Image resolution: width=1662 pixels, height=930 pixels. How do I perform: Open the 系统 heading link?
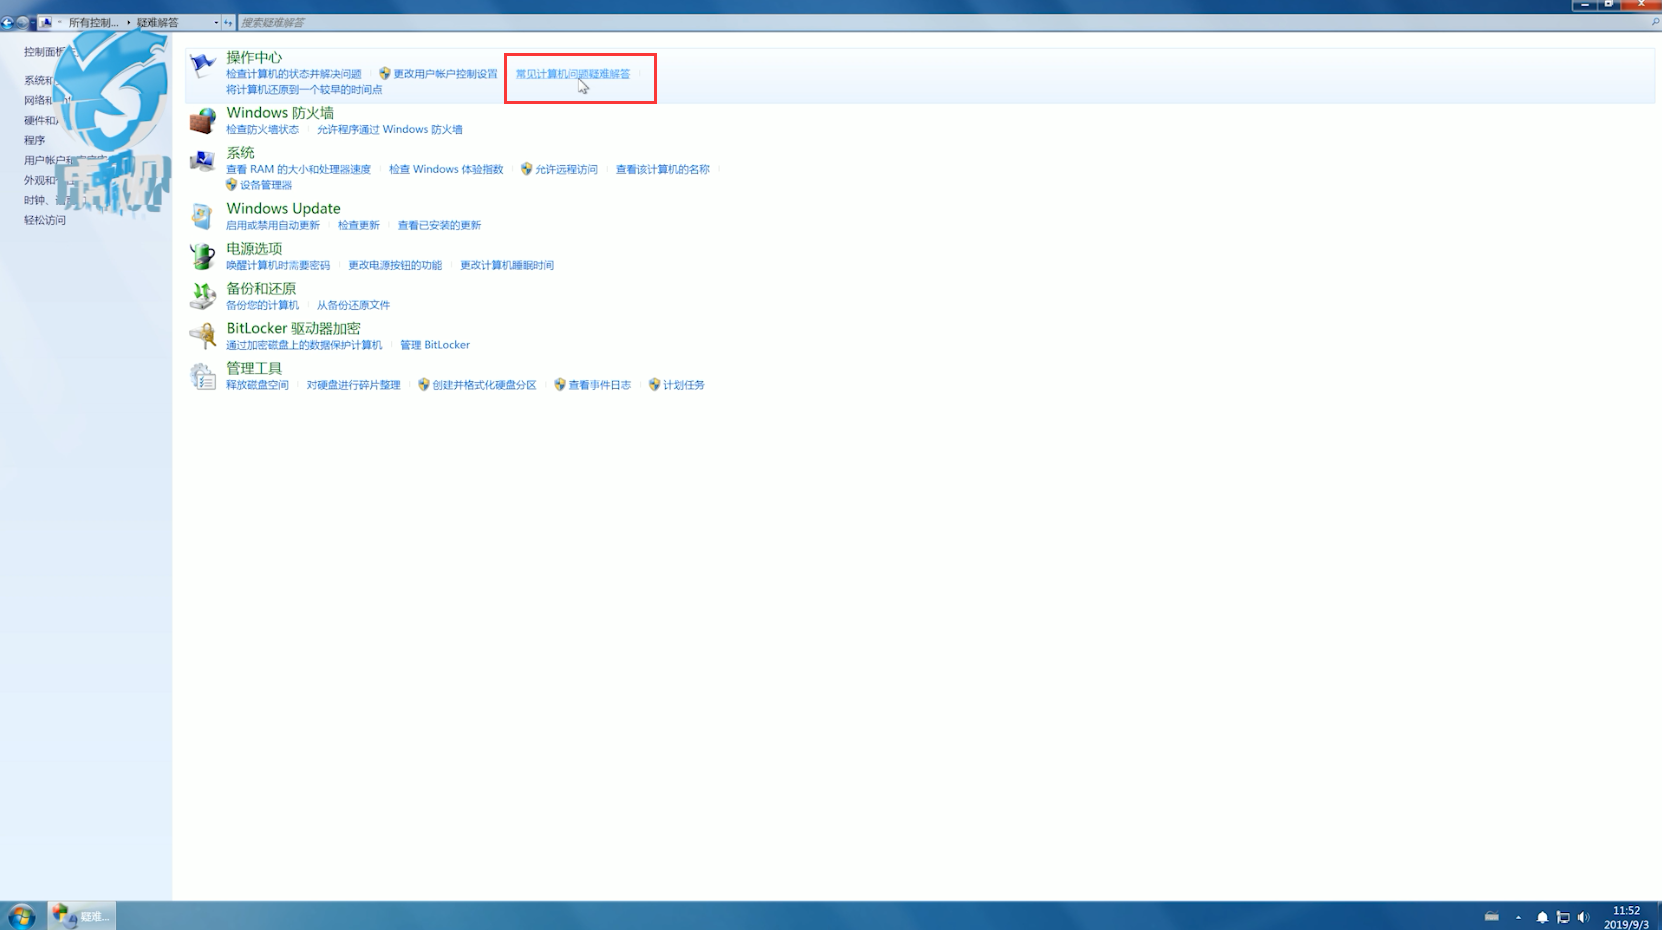[x=240, y=153]
